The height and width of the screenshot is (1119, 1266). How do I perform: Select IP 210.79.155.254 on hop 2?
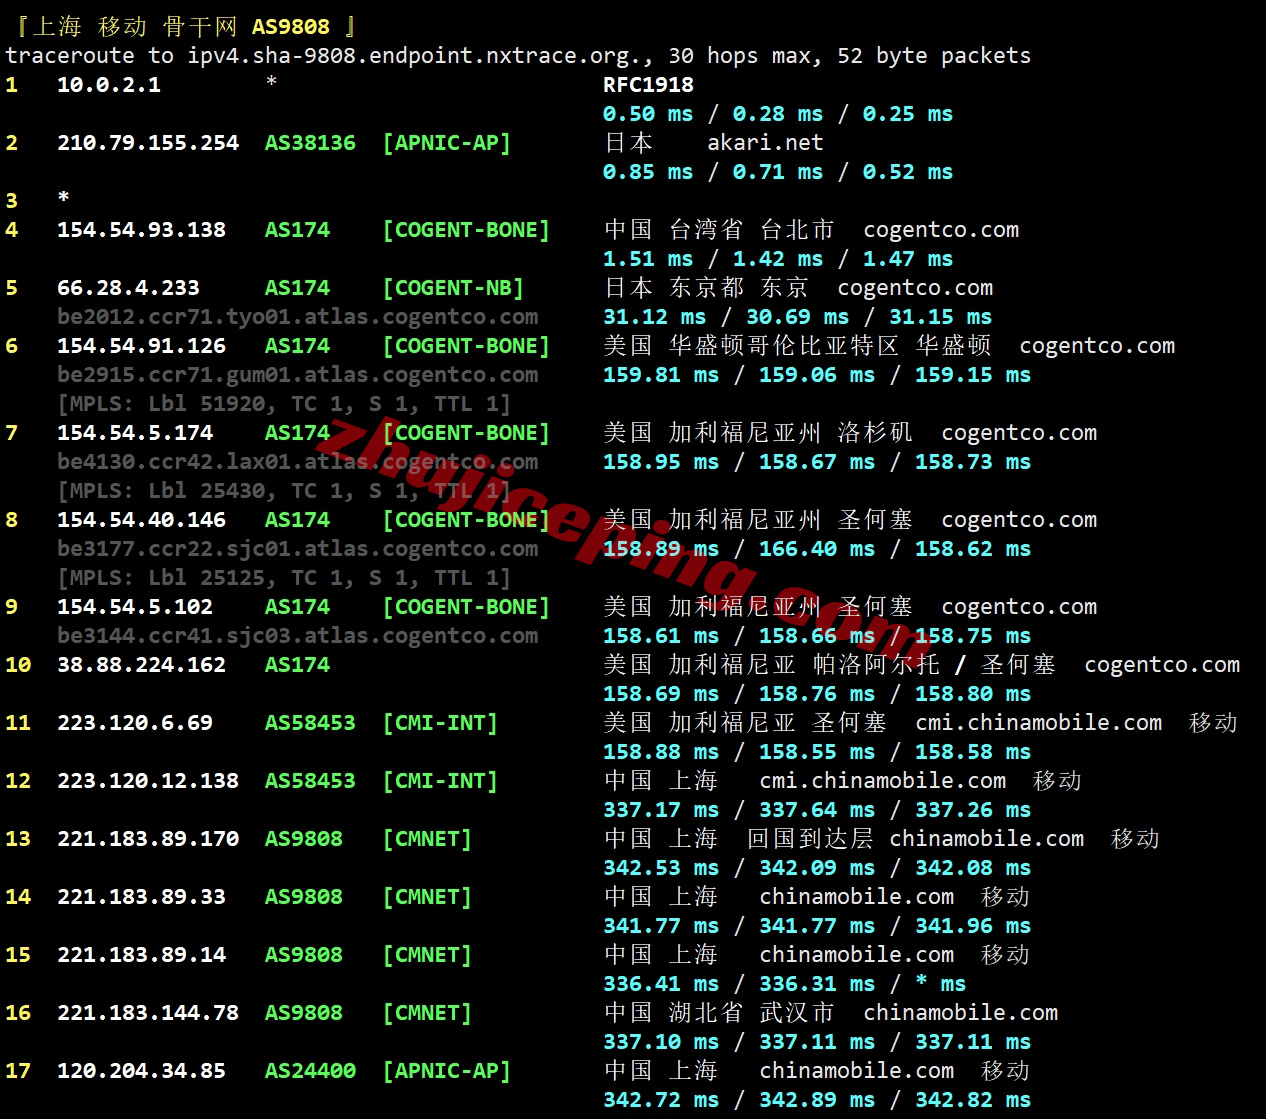(x=148, y=143)
